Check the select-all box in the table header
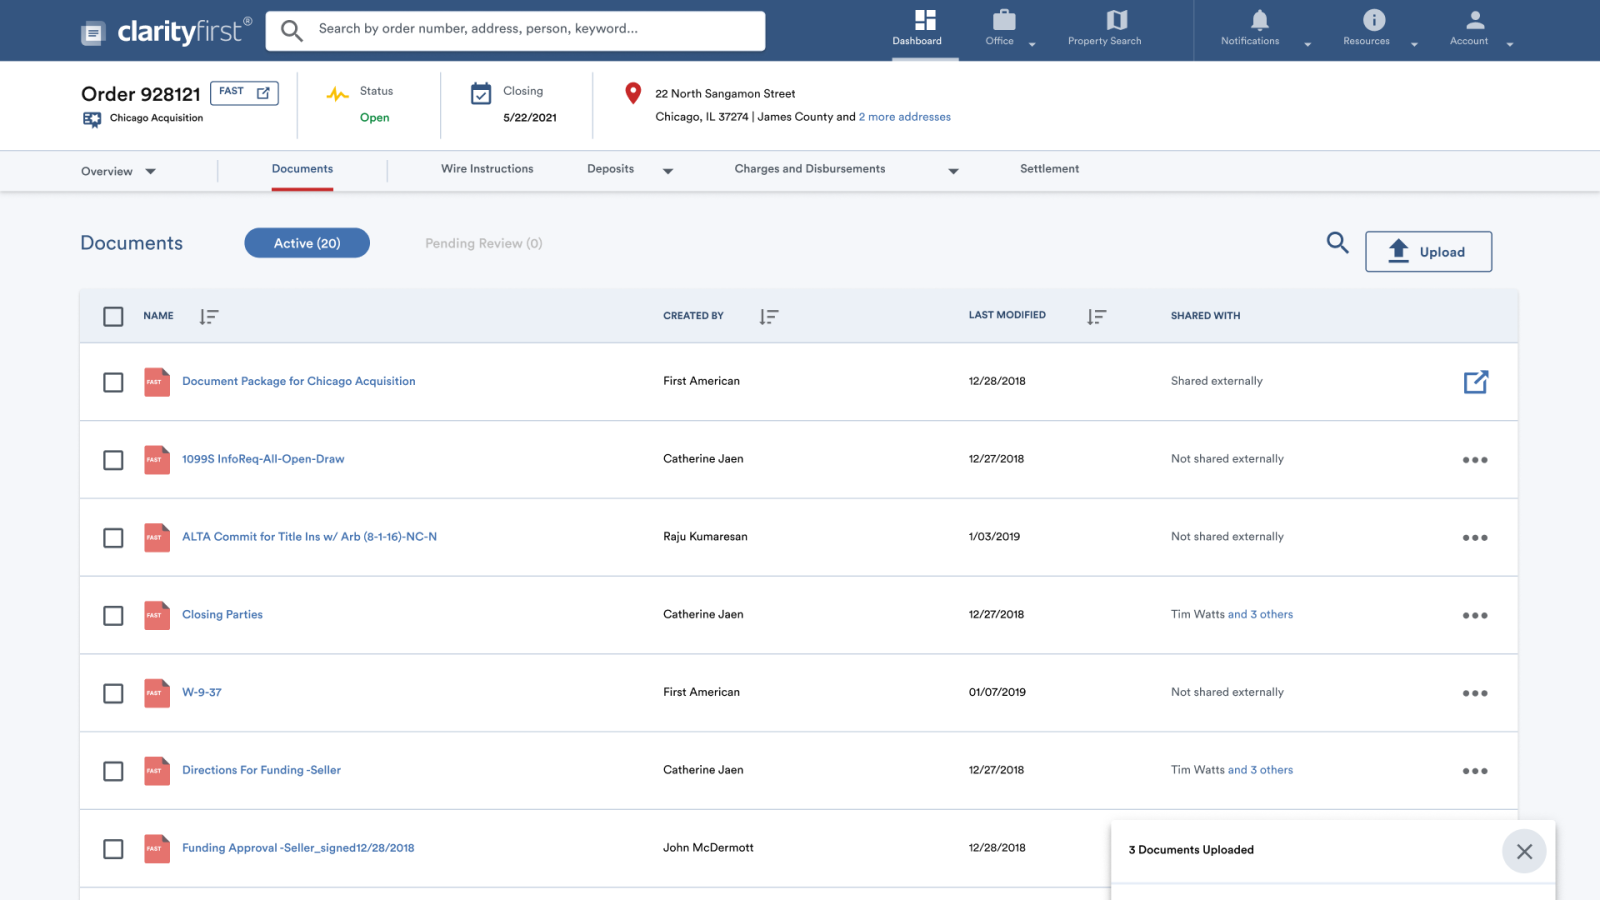Screen dimensions: 1600x900 (113, 316)
